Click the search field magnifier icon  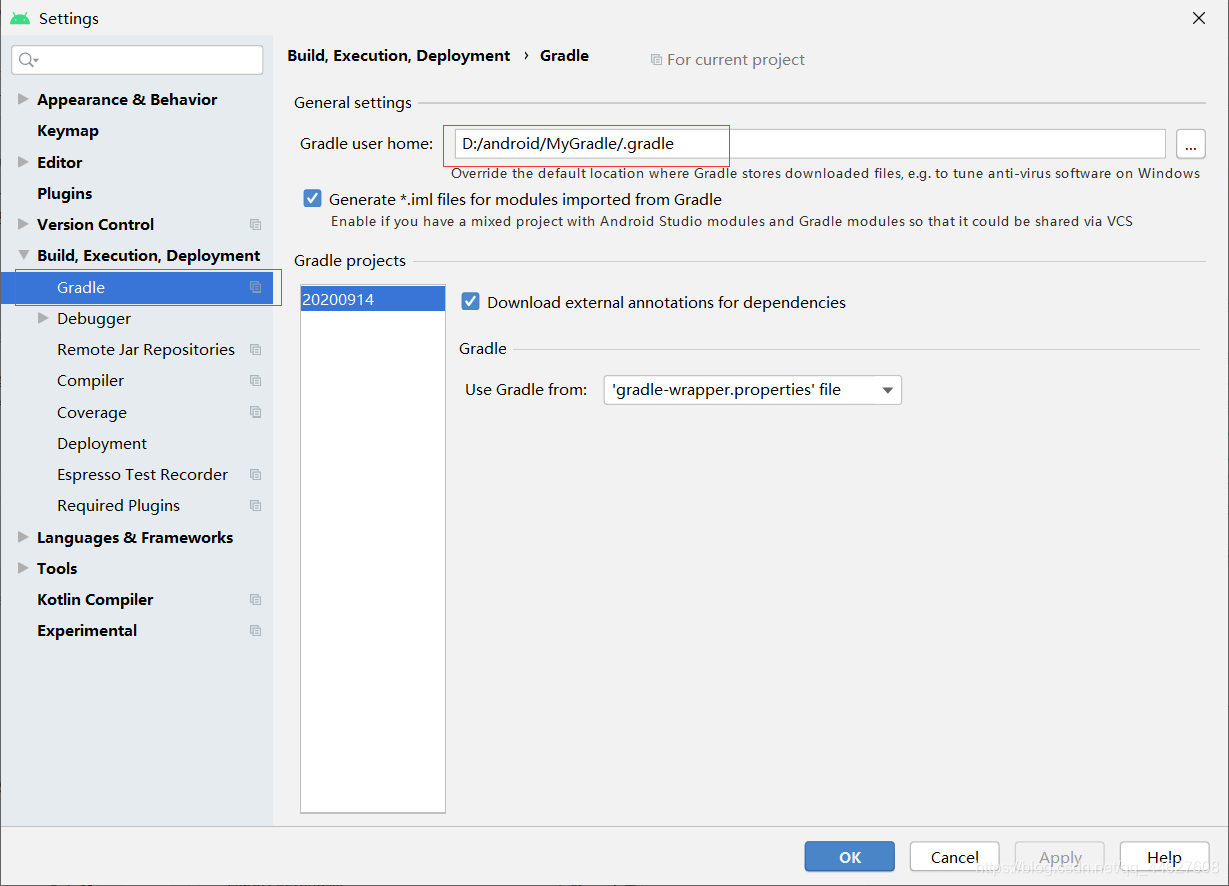point(27,60)
